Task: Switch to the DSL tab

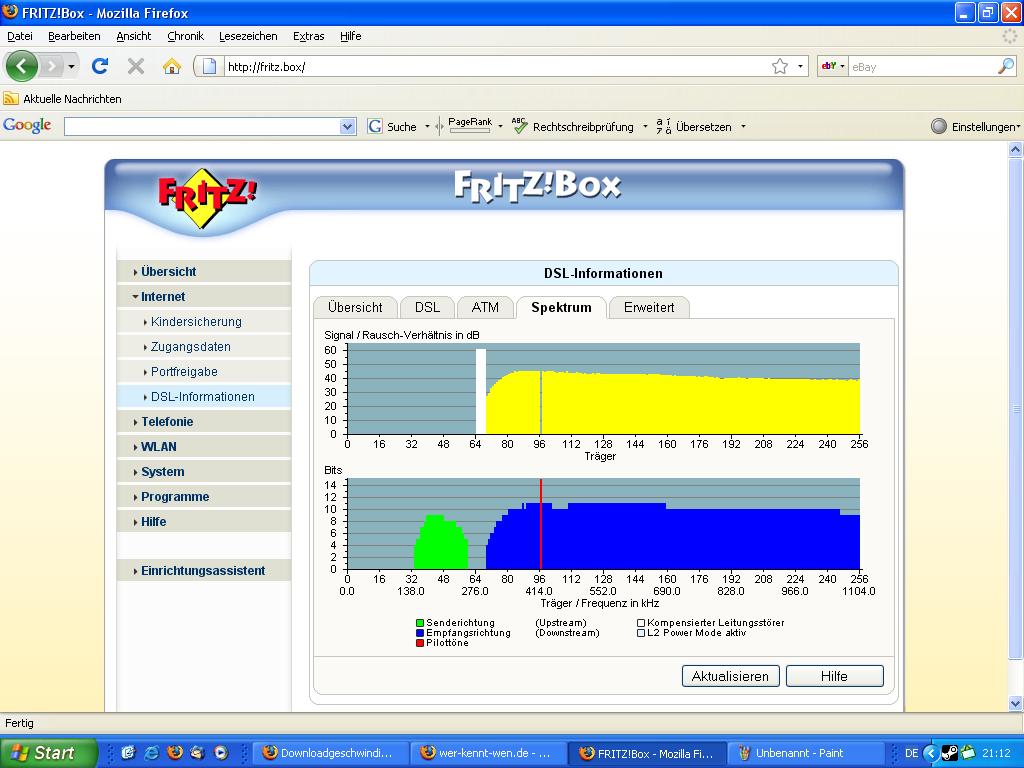Action: [427, 307]
